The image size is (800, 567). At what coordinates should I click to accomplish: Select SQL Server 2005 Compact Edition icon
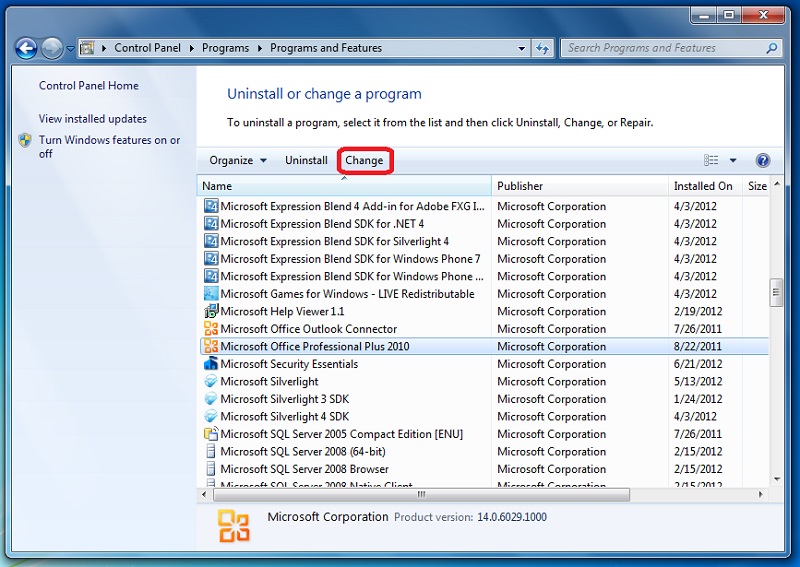coord(211,434)
